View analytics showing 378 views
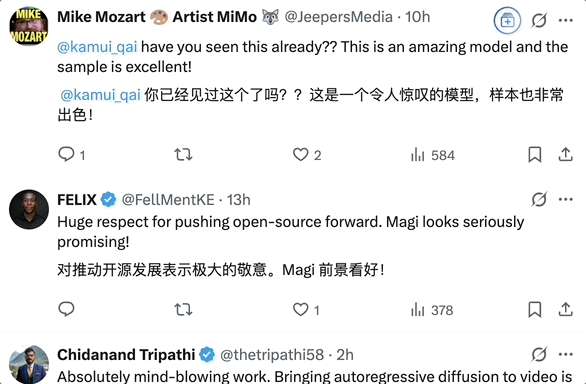Screen dimensions: 586x384 pyautogui.click(x=432, y=310)
